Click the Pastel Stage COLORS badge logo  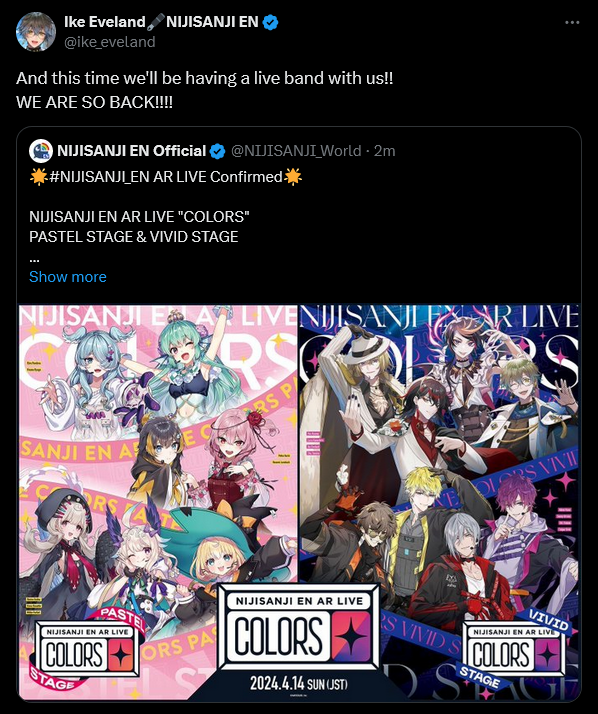click(x=87, y=648)
